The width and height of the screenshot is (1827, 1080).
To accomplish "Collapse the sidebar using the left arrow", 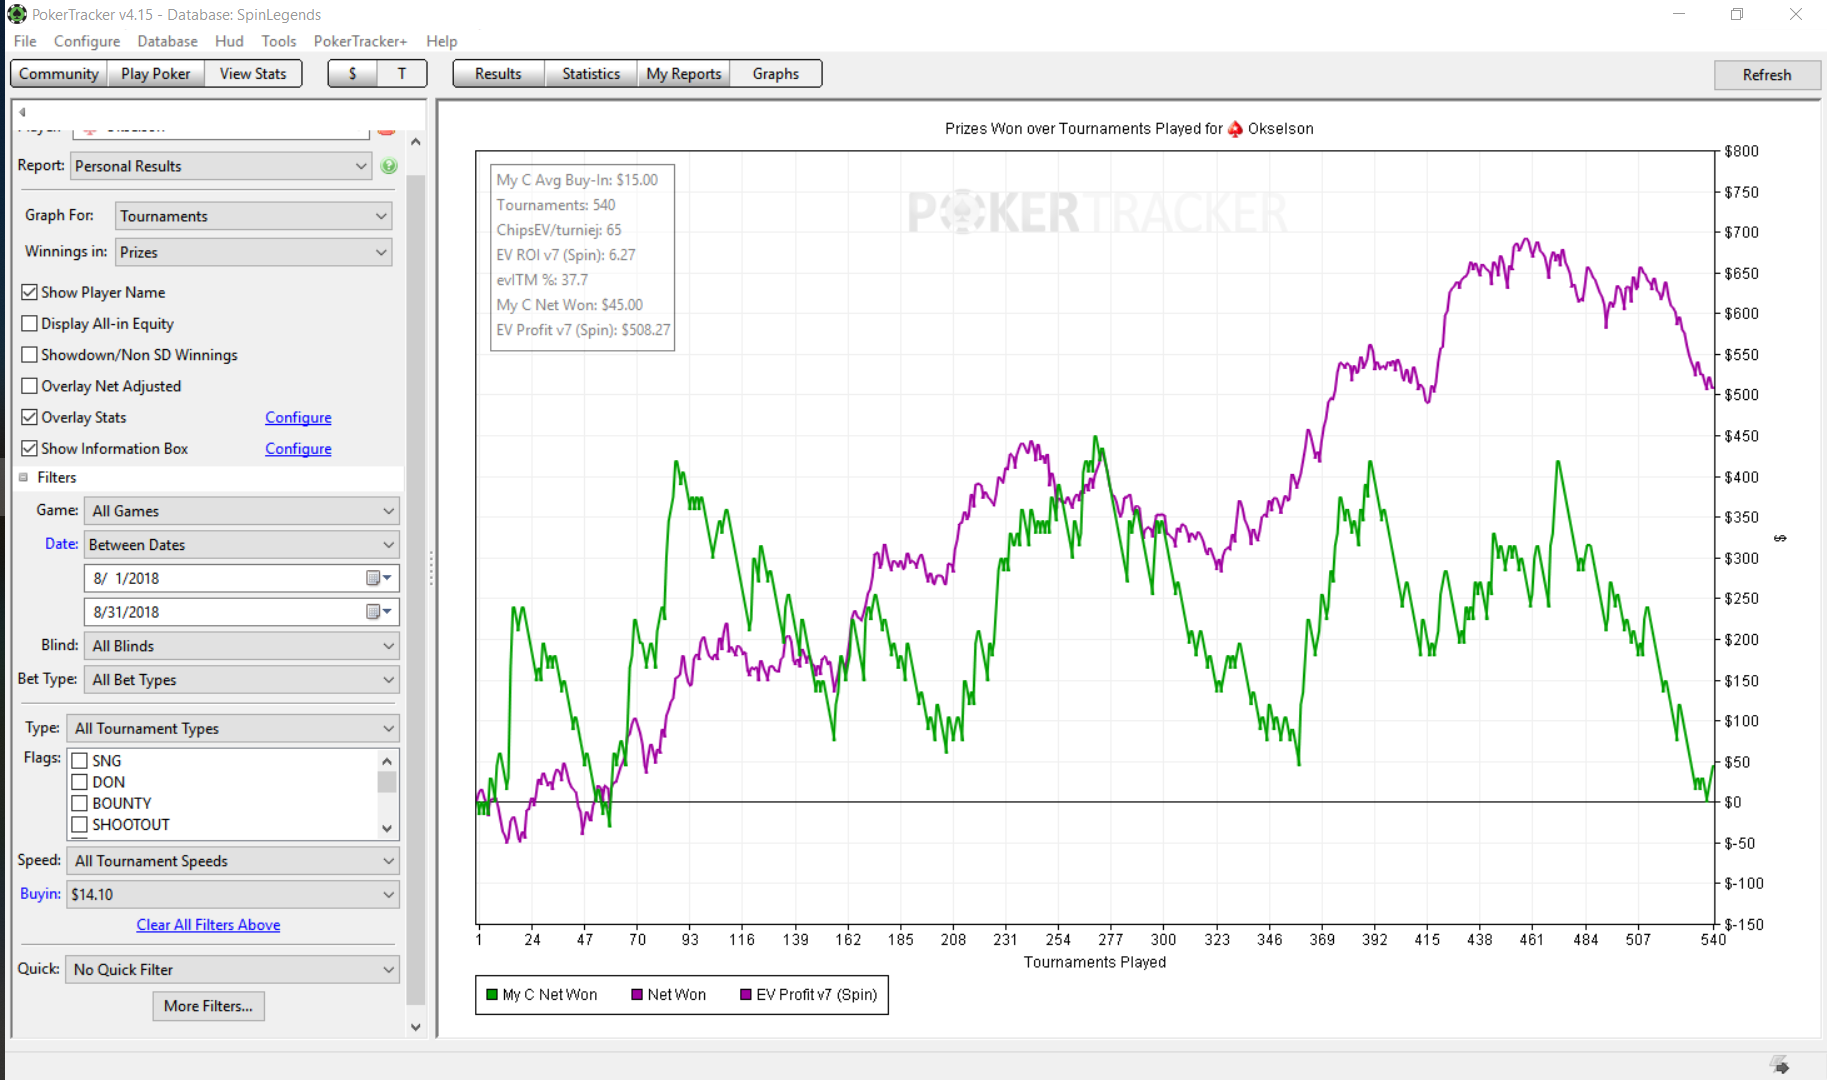I will (x=22, y=112).
